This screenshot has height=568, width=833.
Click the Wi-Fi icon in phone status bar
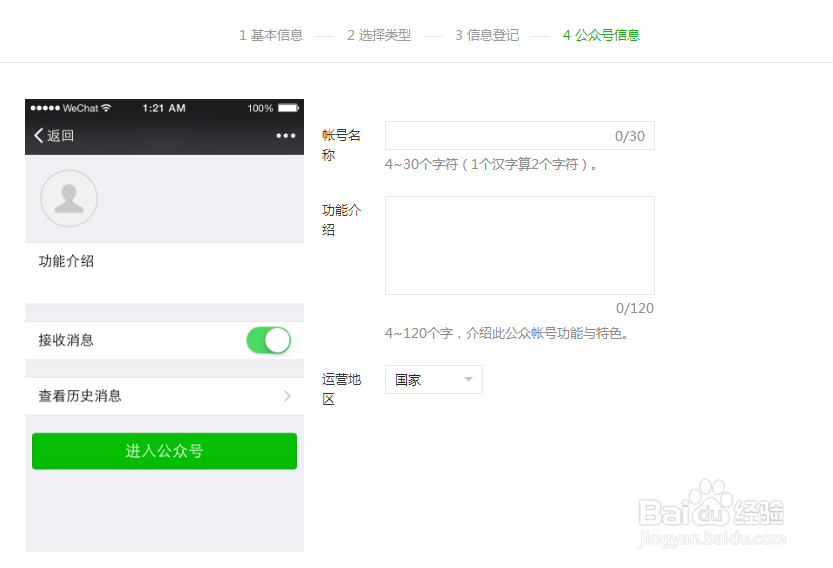point(106,108)
